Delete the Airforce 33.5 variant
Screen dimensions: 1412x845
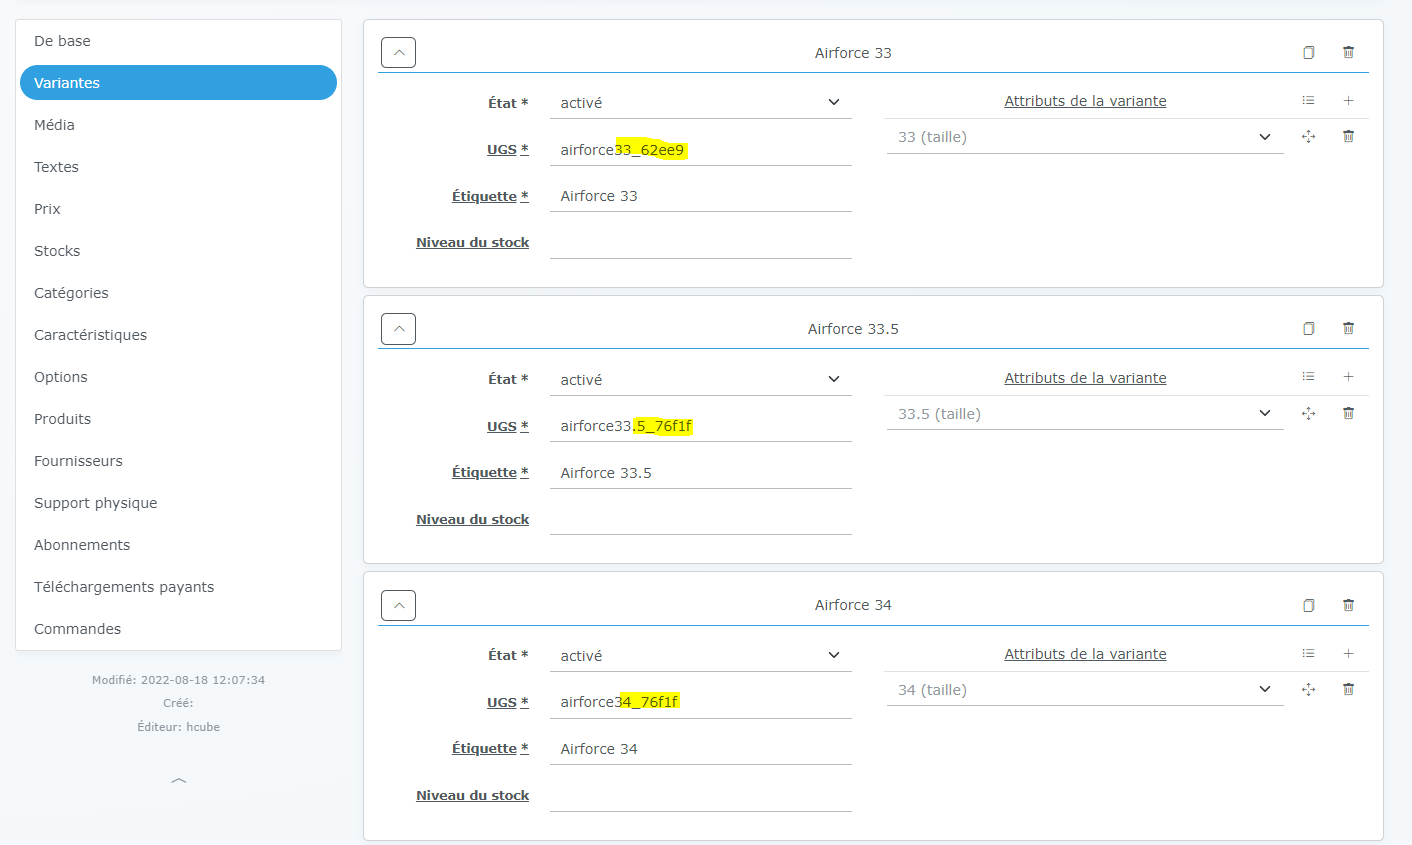tap(1348, 329)
